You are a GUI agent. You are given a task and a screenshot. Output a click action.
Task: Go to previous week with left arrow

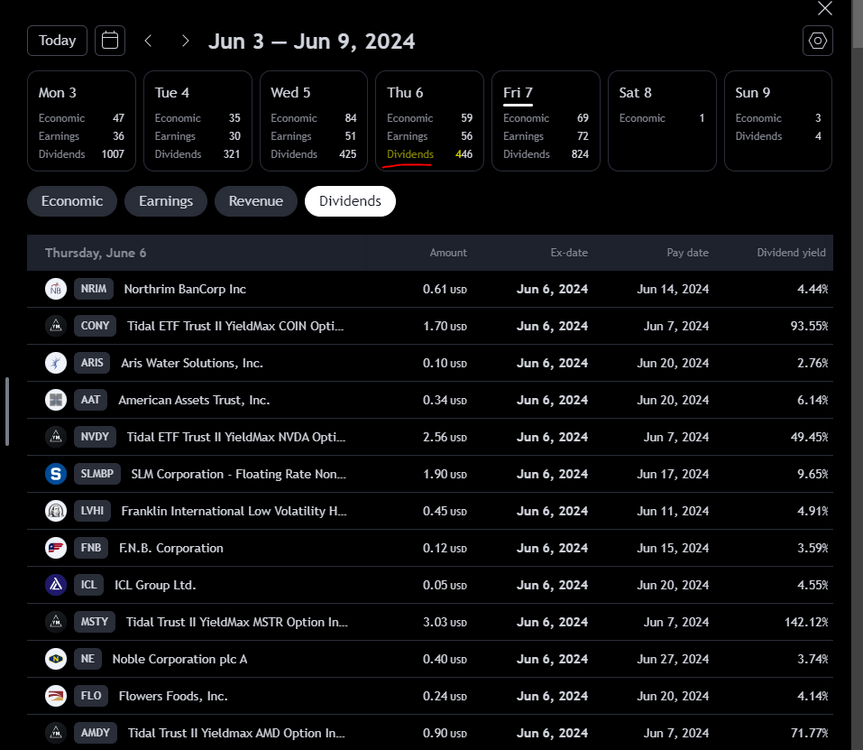click(x=149, y=41)
